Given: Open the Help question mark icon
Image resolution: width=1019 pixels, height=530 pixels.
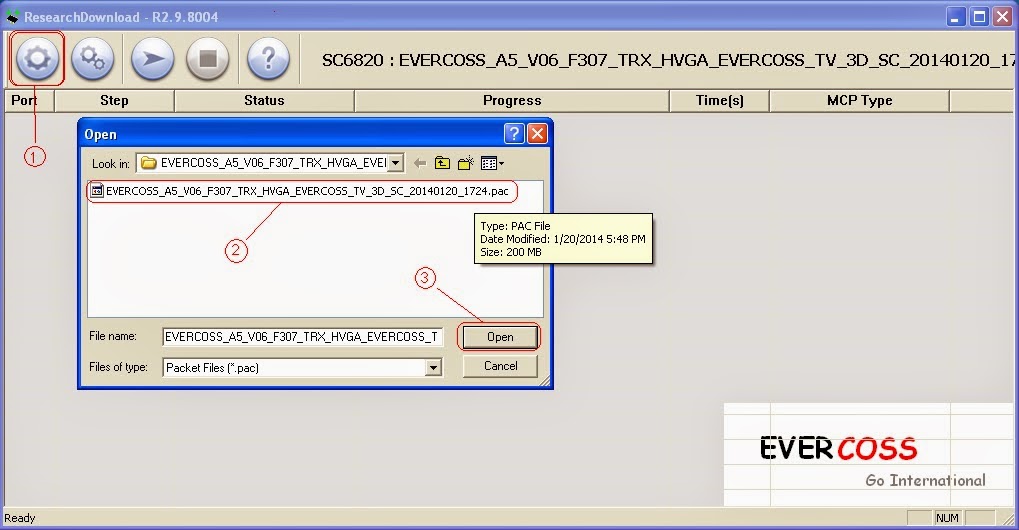Looking at the screenshot, I should pos(268,59).
